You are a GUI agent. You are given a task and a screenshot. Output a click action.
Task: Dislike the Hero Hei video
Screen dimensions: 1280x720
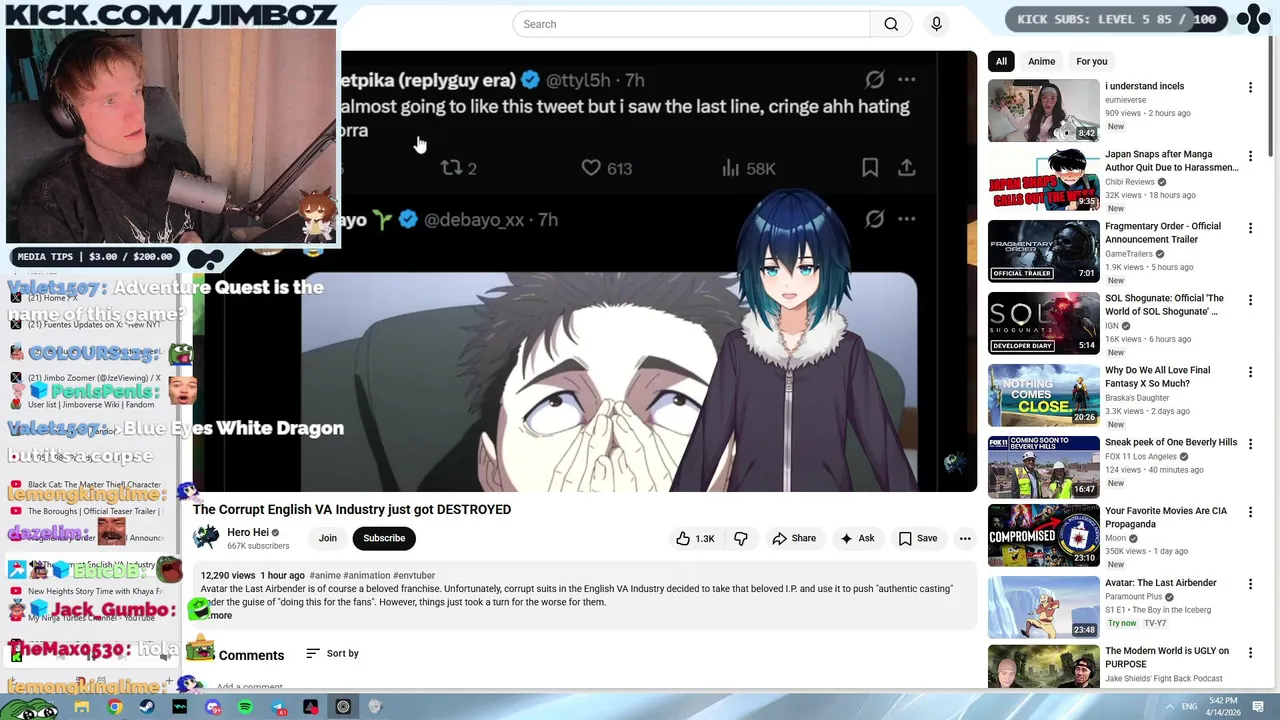(x=741, y=538)
